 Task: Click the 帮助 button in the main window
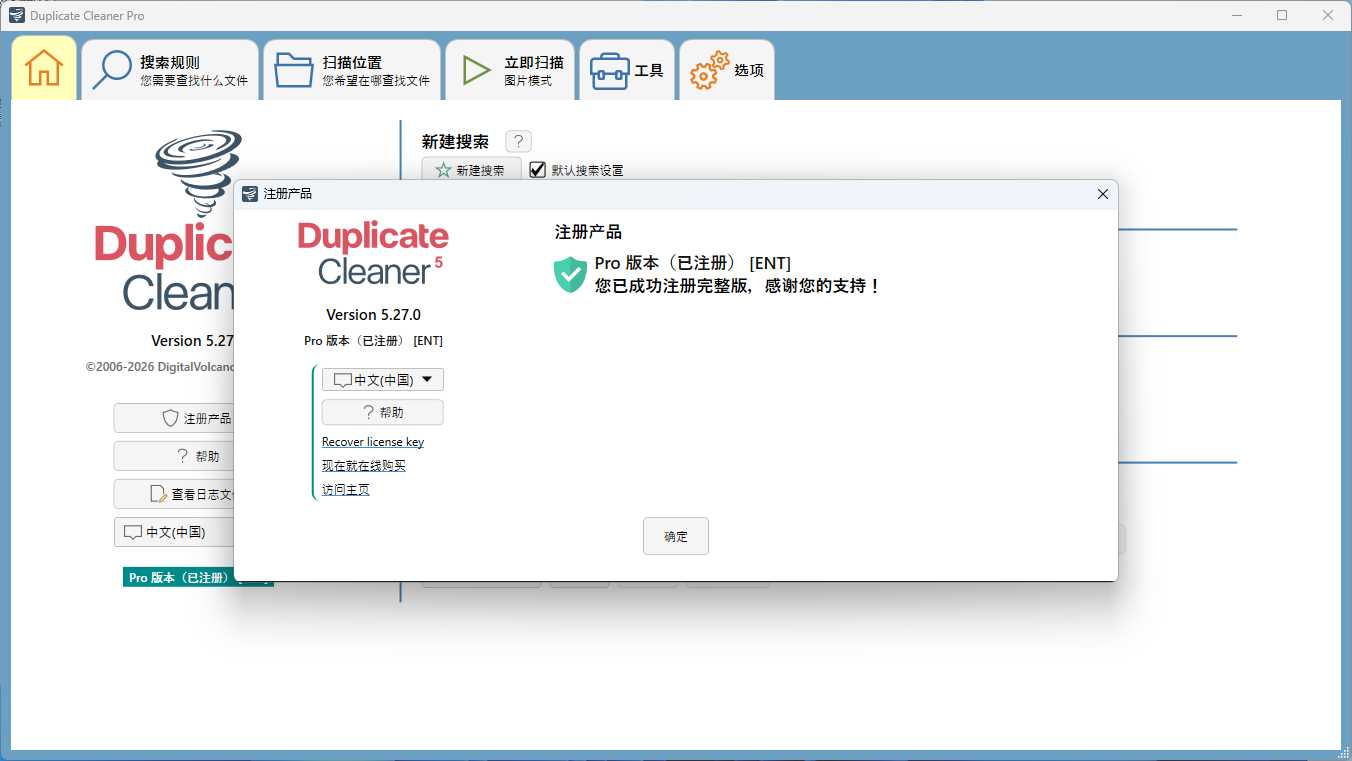(x=174, y=456)
